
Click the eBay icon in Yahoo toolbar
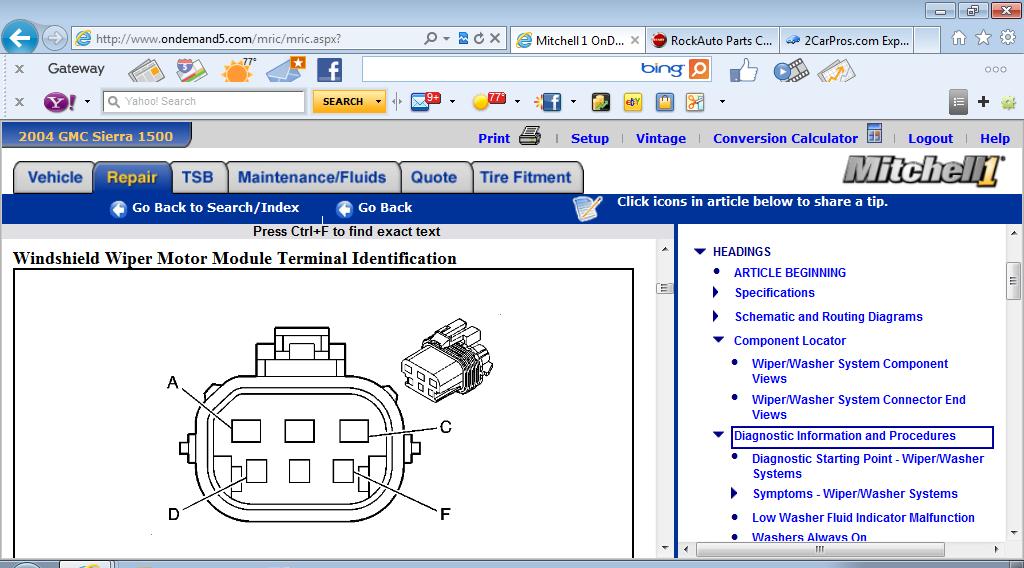tap(632, 102)
